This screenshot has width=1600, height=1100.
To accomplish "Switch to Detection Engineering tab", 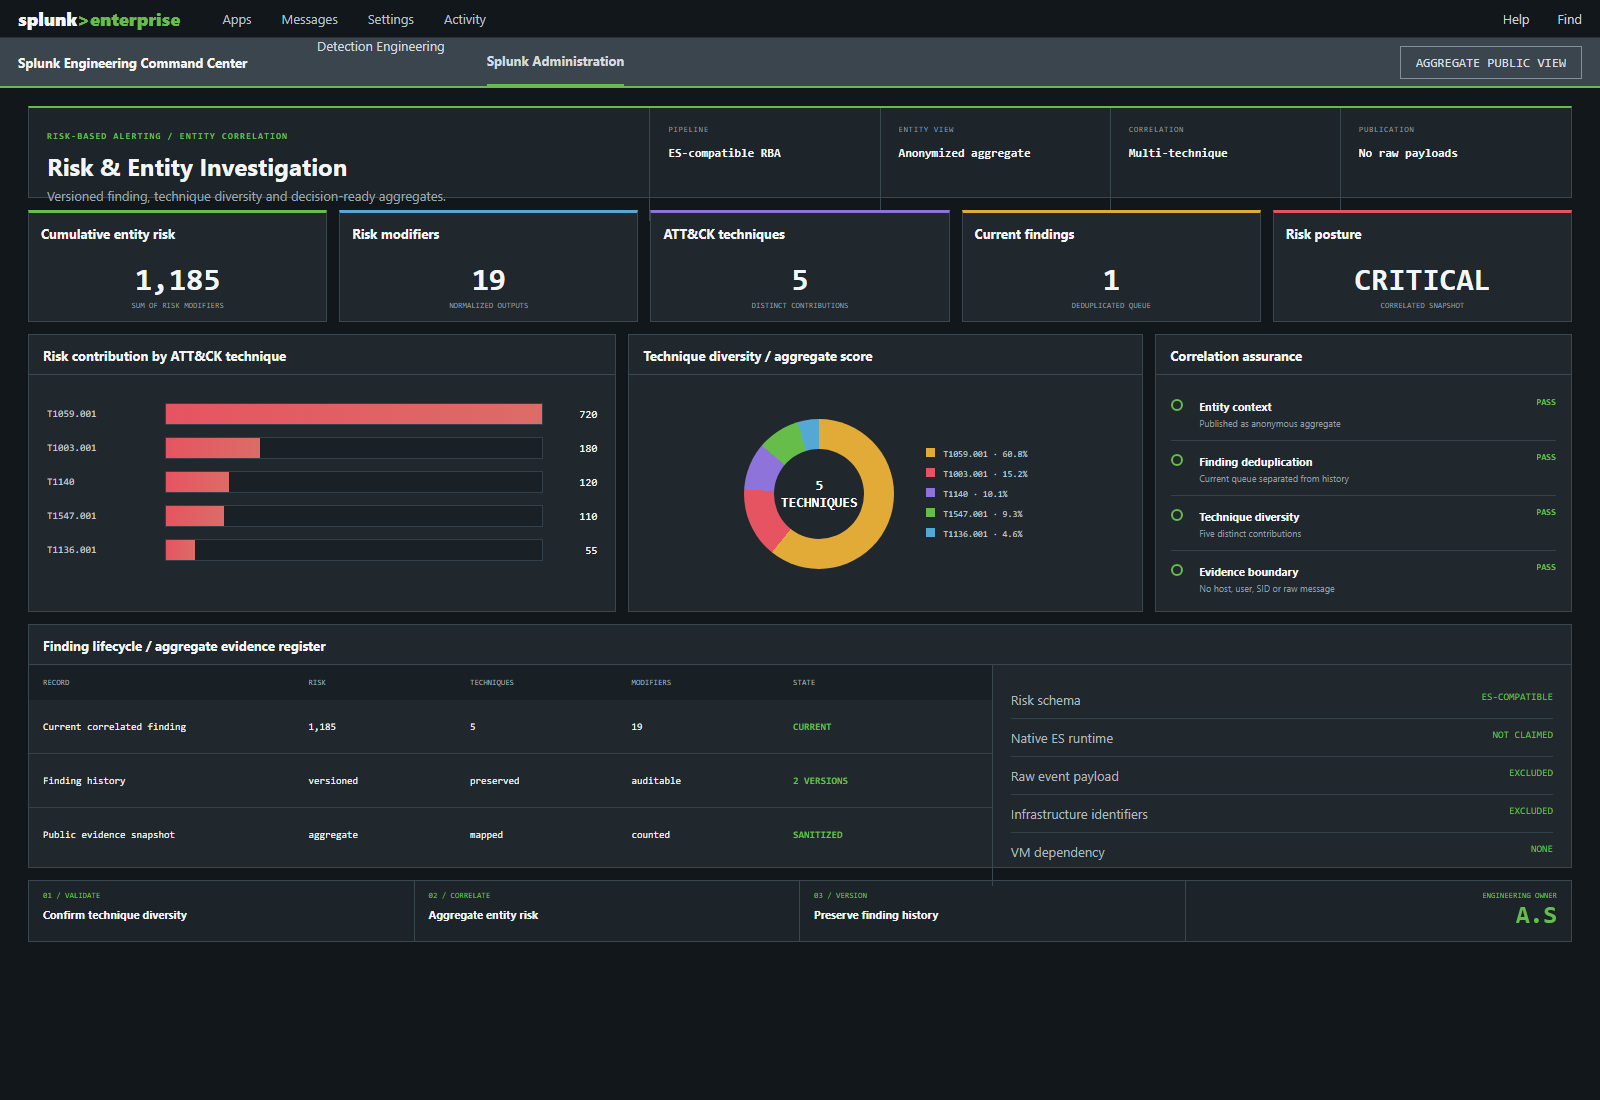I will click(380, 46).
